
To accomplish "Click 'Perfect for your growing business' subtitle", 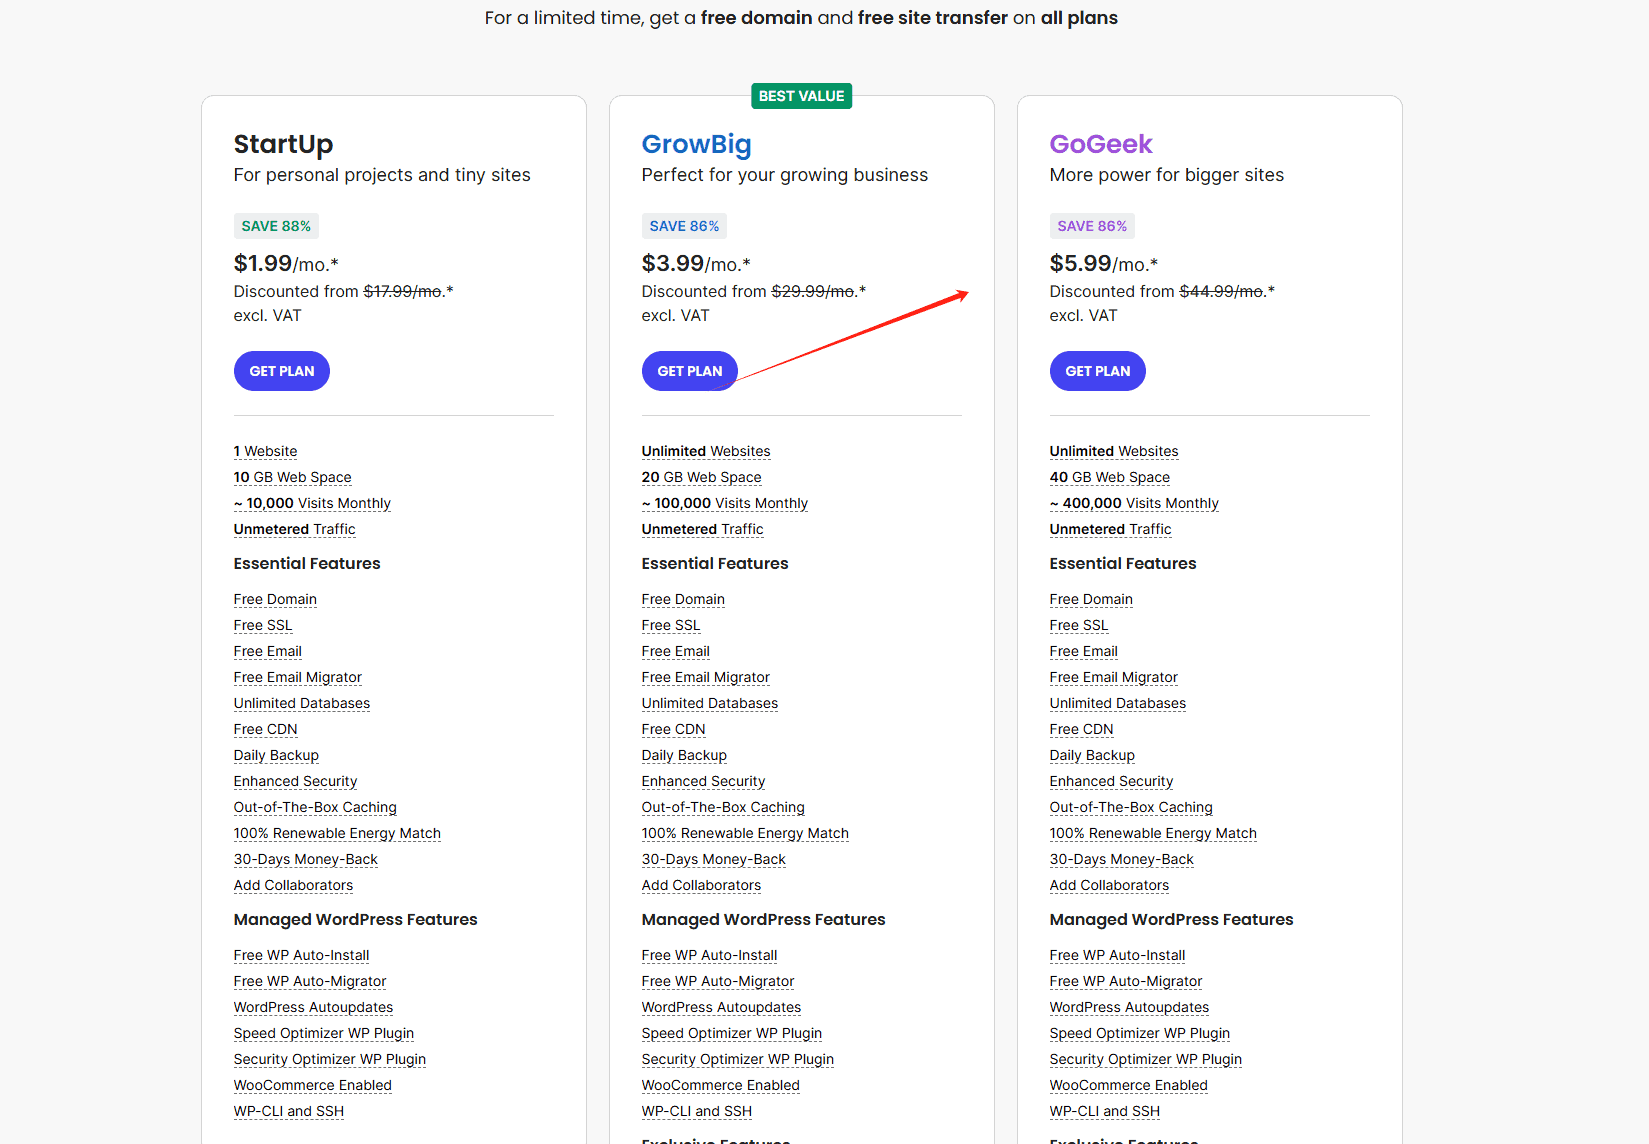I will (785, 175).
